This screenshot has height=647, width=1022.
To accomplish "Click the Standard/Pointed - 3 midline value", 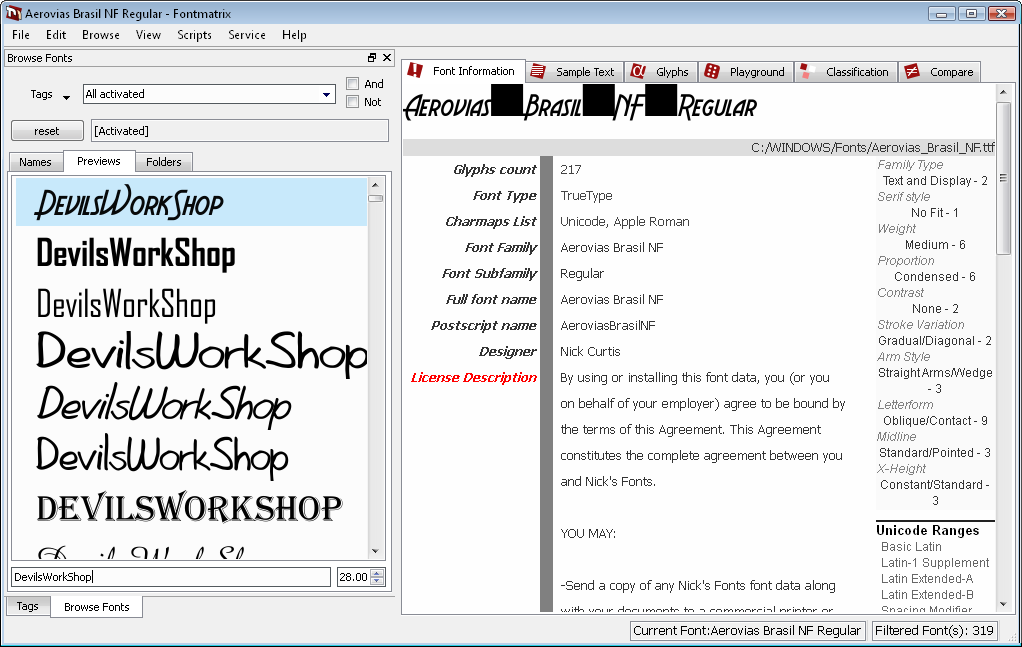I will [x=935, y=453].
